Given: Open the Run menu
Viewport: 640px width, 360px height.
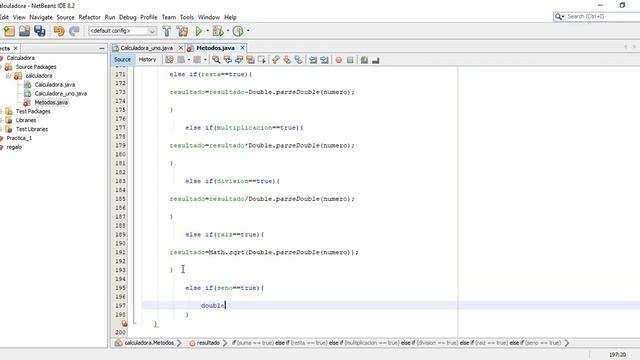Looking at the screenshot, I should [x=110, y=17].
